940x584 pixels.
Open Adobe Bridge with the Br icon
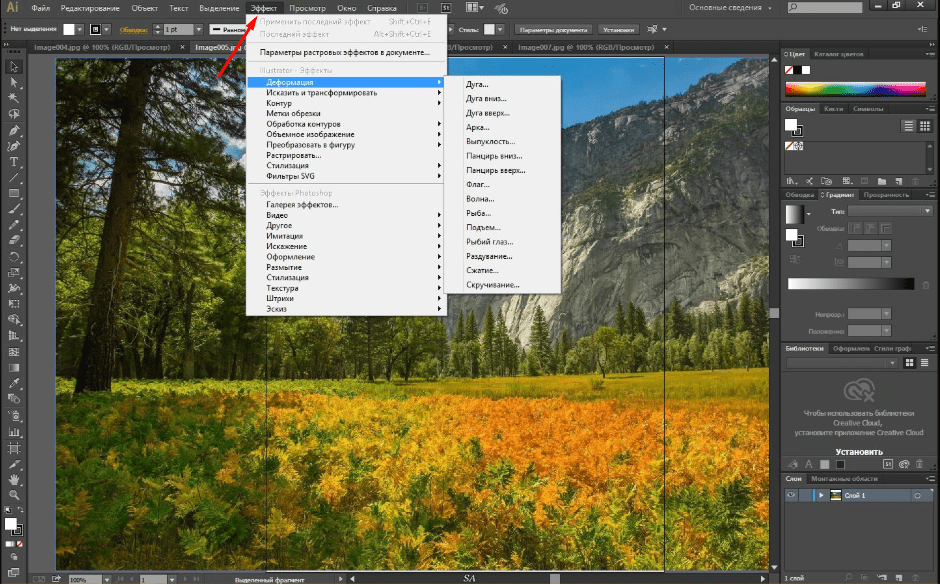point(423,8)
